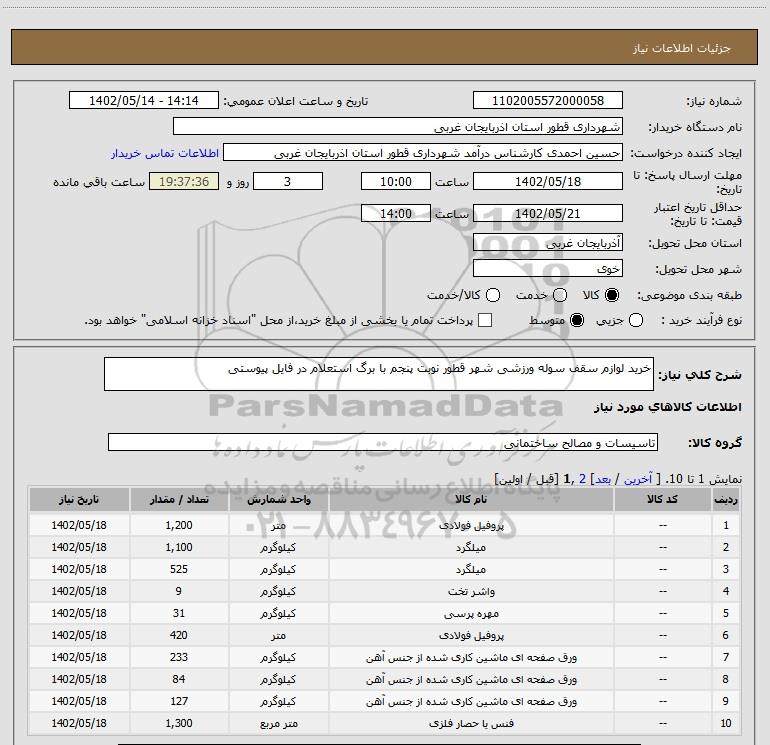Toggle the اسناد خزانه اسلامی payment checkbox
Image resolution: width=770 pixels, height=745 pixels.
485,321
